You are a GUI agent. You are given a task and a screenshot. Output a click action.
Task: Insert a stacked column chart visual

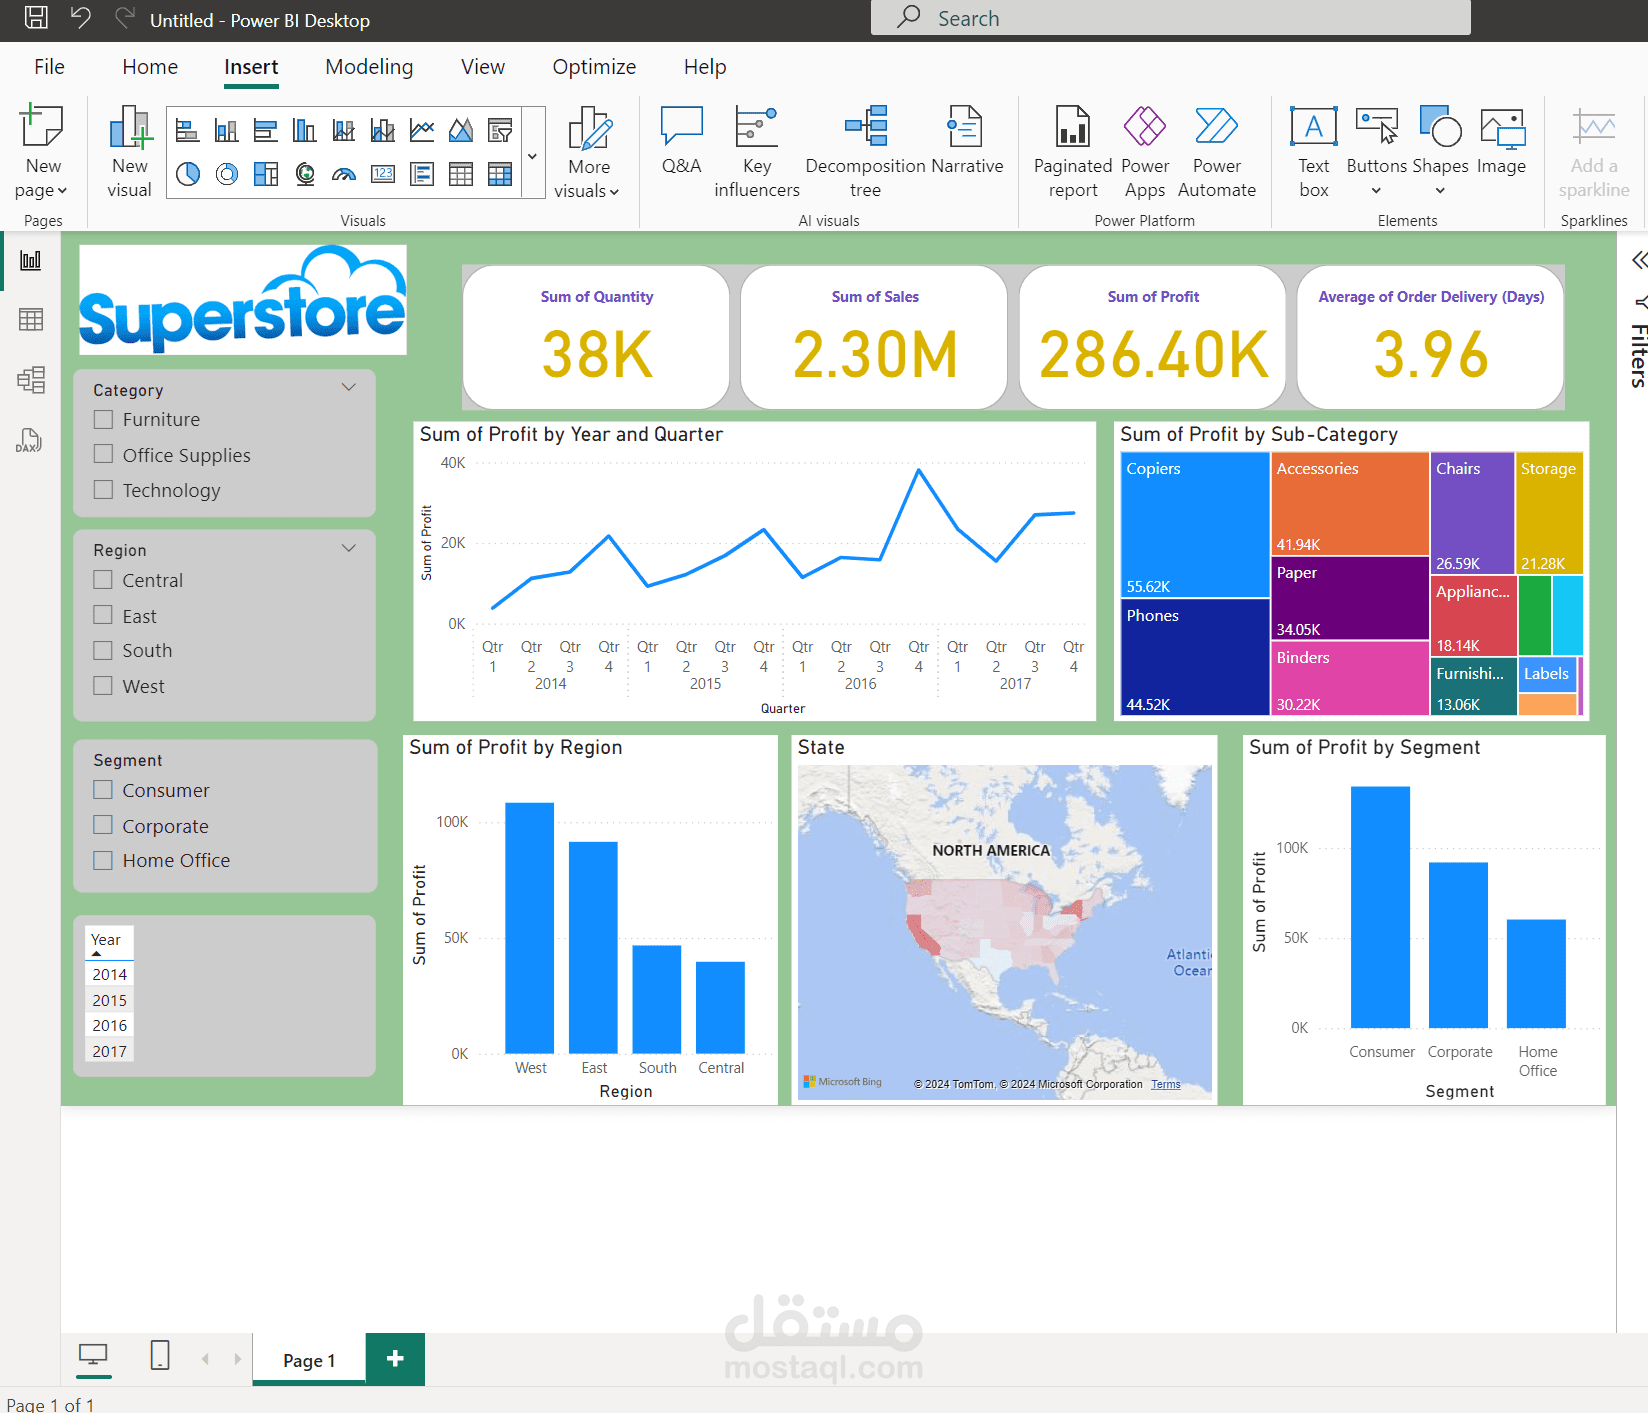click(227, 130)
